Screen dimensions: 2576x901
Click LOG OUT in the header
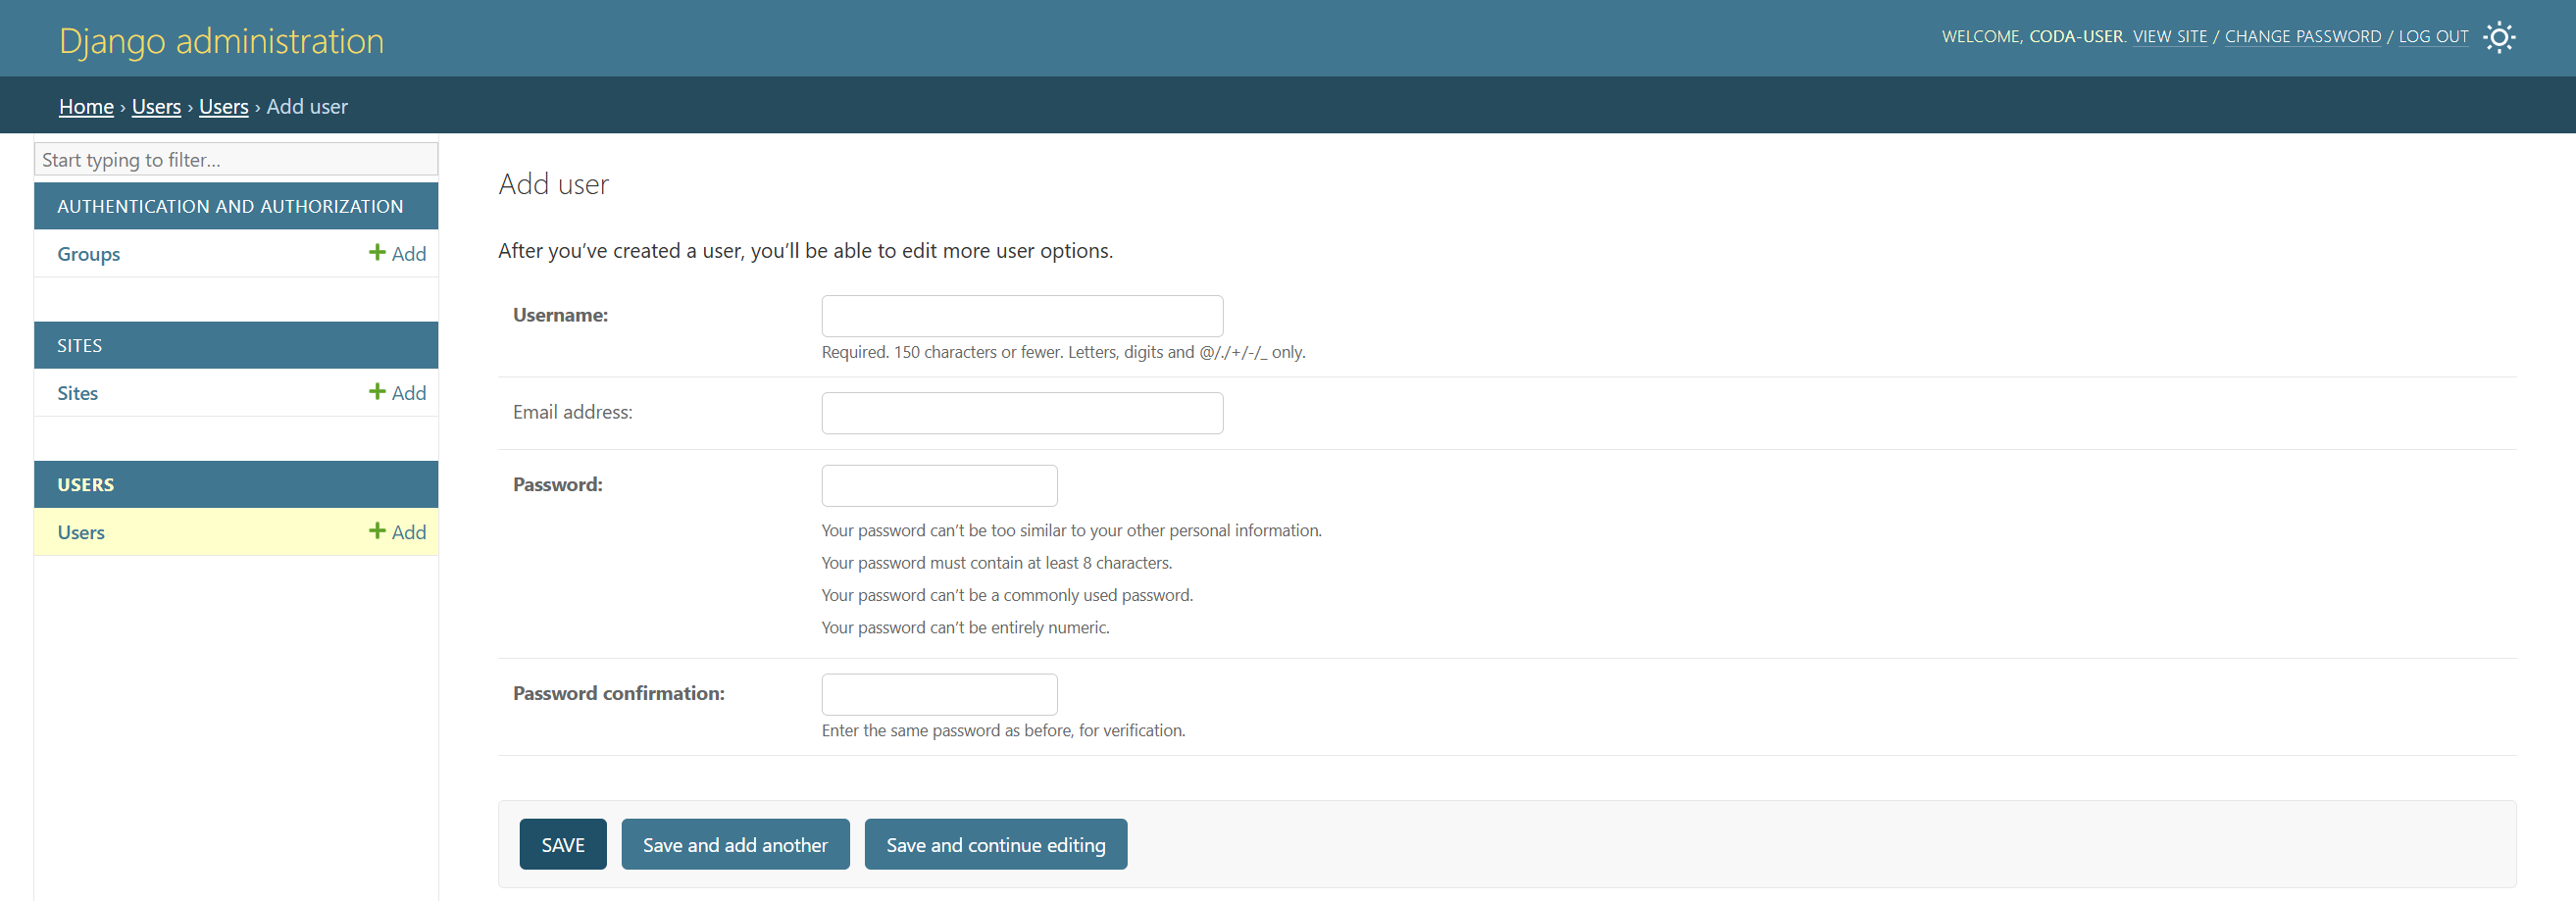(x=2432, y=37)
